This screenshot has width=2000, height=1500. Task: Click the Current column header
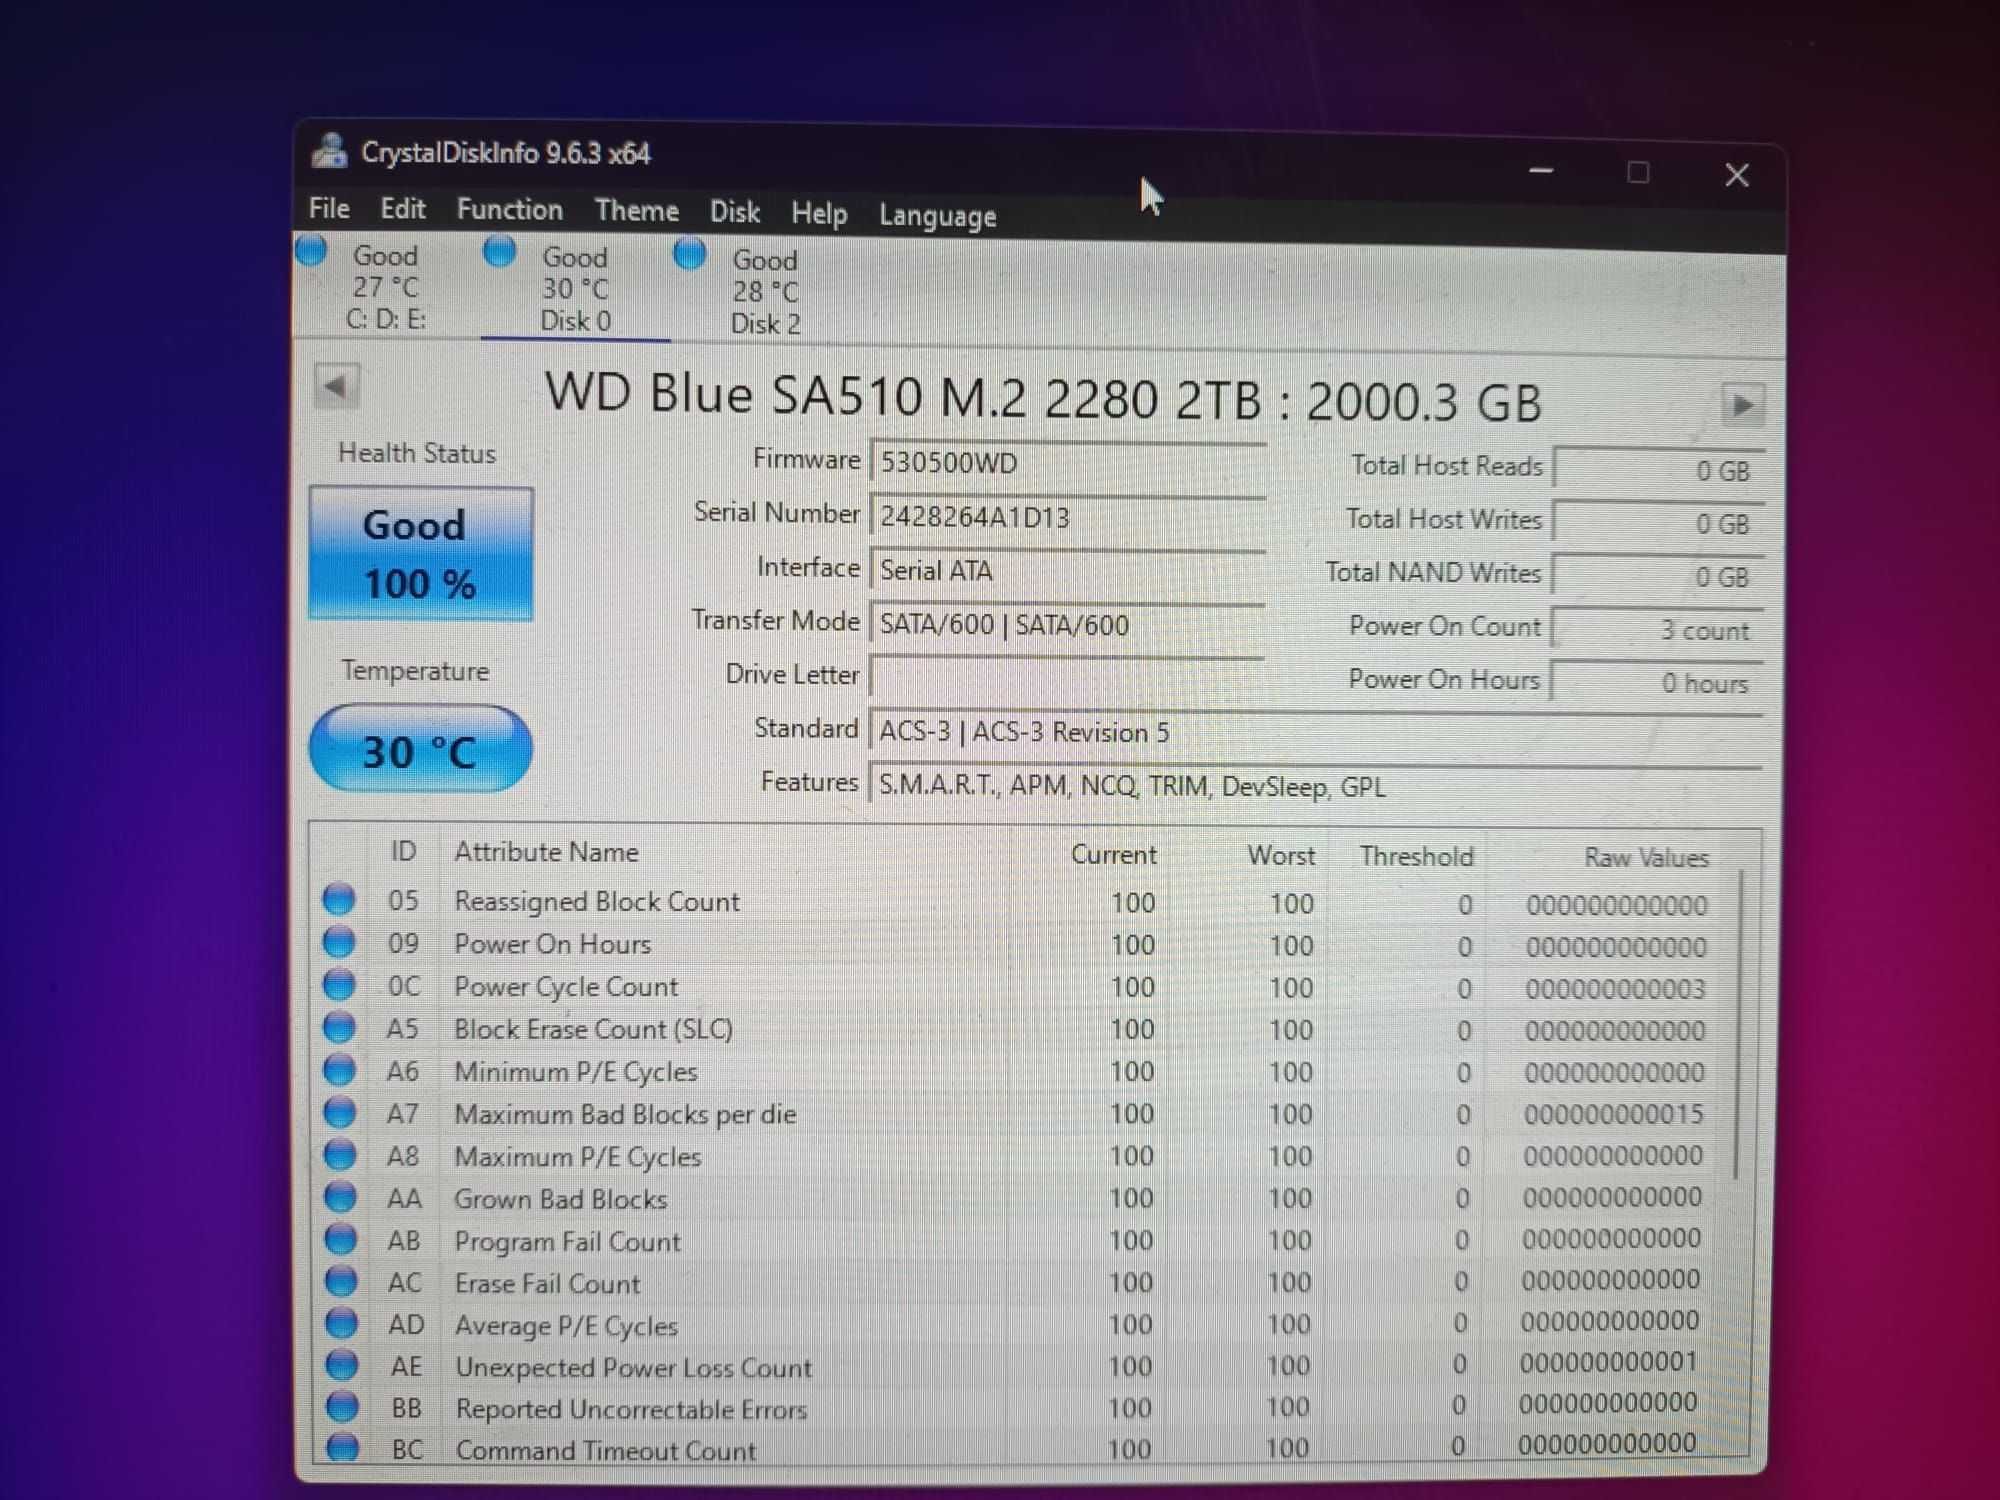(x=1113, y=855)
